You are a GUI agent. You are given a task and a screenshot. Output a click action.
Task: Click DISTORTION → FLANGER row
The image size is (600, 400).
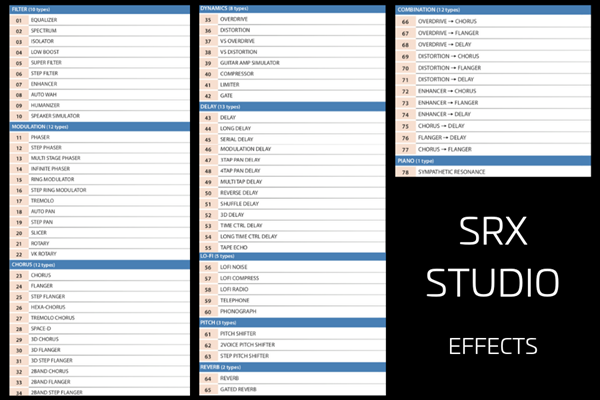[x=493, y=68]
